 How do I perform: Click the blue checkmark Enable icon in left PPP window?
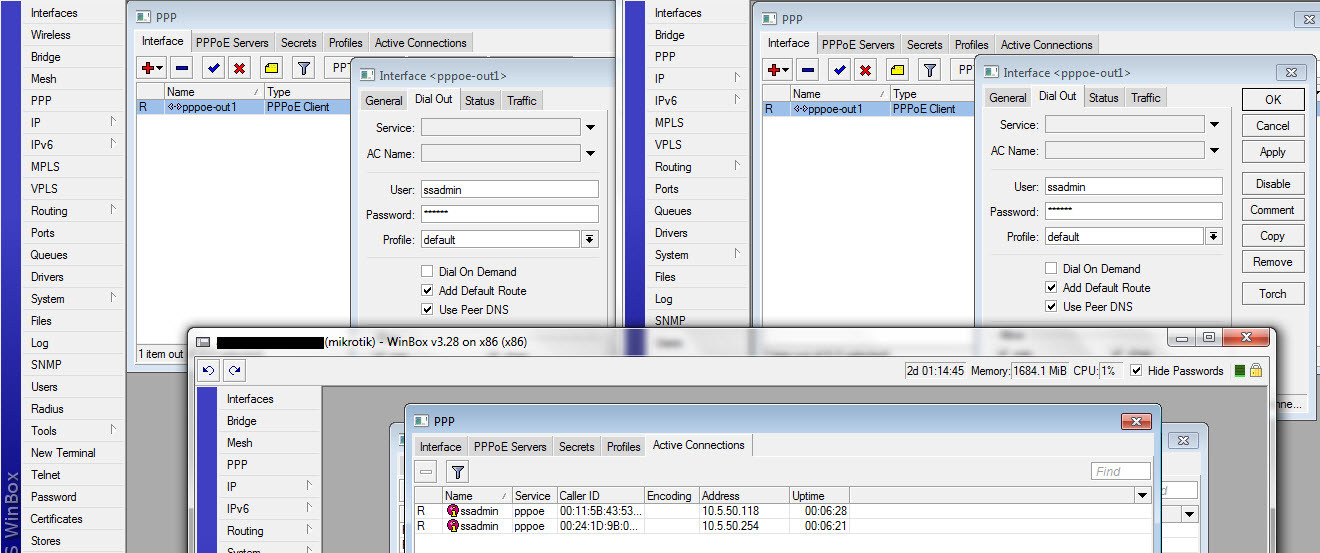pyautogui.click(x=213, y=68)
